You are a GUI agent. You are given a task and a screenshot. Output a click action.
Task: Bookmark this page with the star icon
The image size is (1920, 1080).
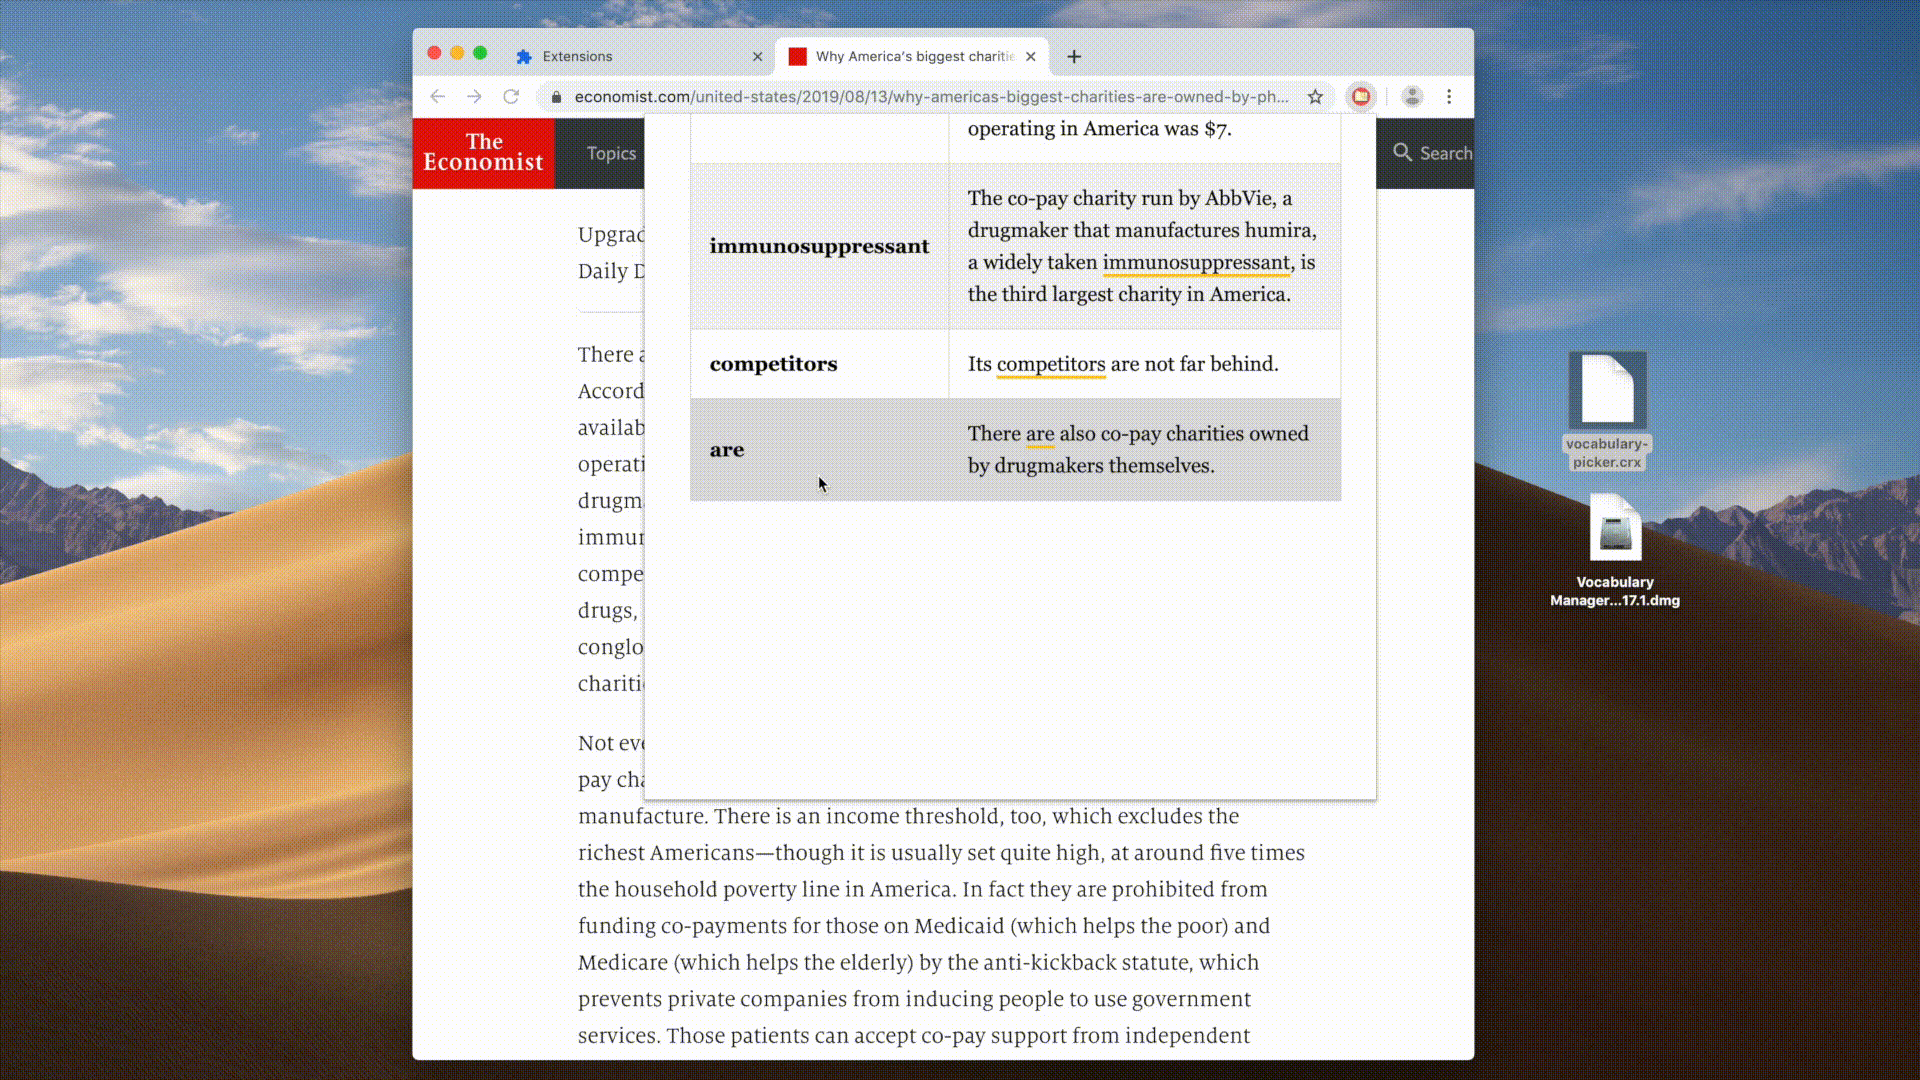point(1315,97)
